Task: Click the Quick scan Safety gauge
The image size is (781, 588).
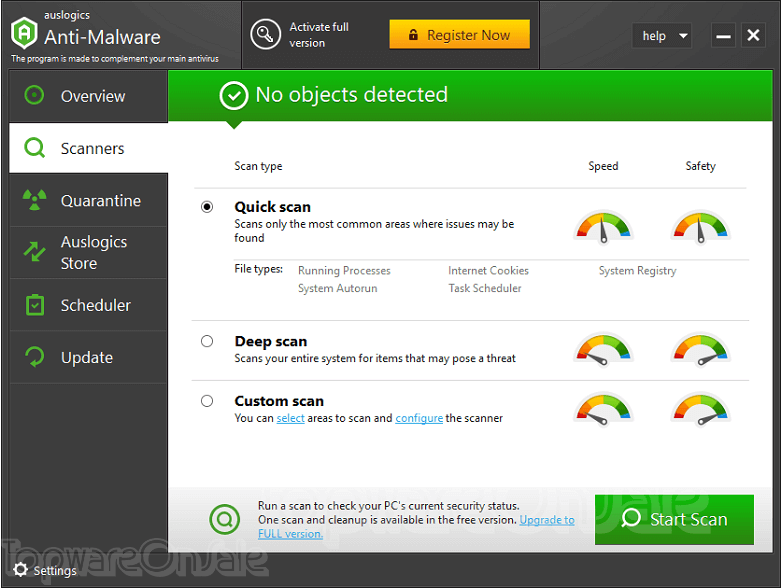Action: (700, 227)
